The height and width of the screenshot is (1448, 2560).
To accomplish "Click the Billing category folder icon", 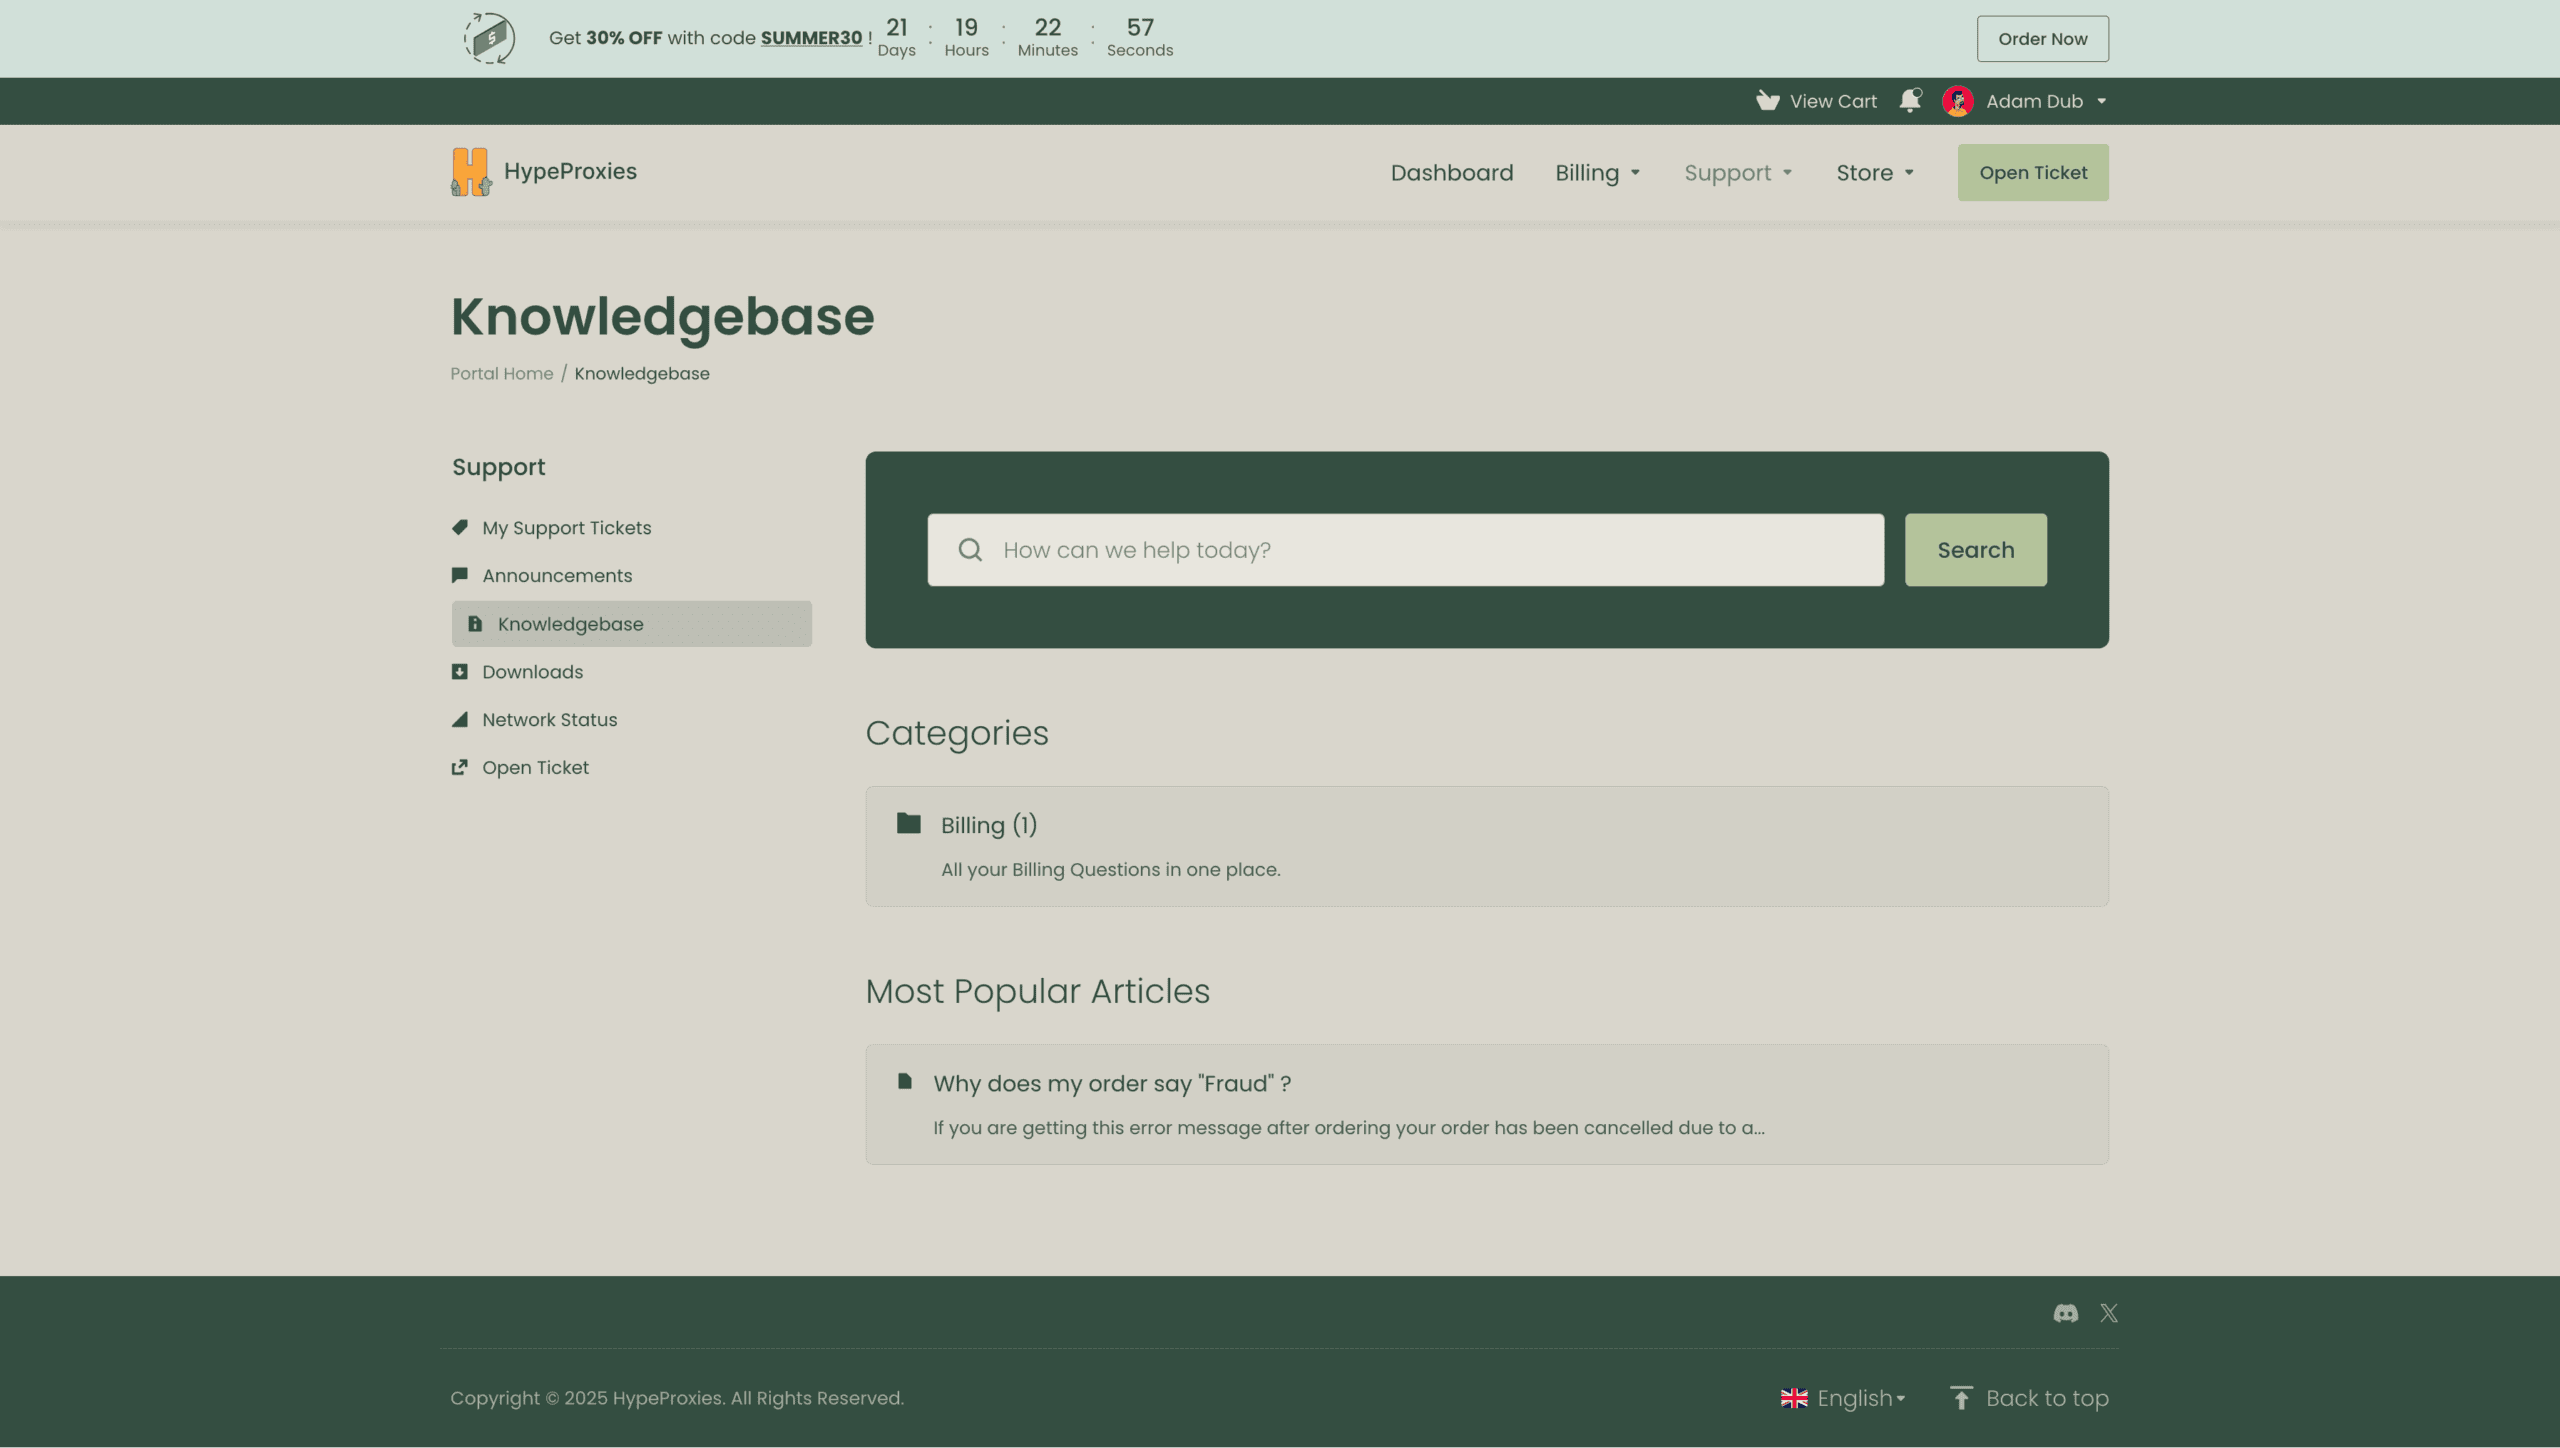I will [x=908, y=823].
